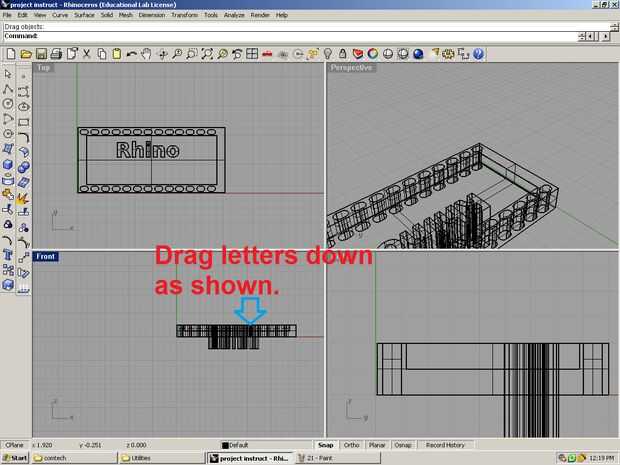Screen dimensions: 620x465
Task: Select the Circle tool in sidebar
Action: point(8,104)
